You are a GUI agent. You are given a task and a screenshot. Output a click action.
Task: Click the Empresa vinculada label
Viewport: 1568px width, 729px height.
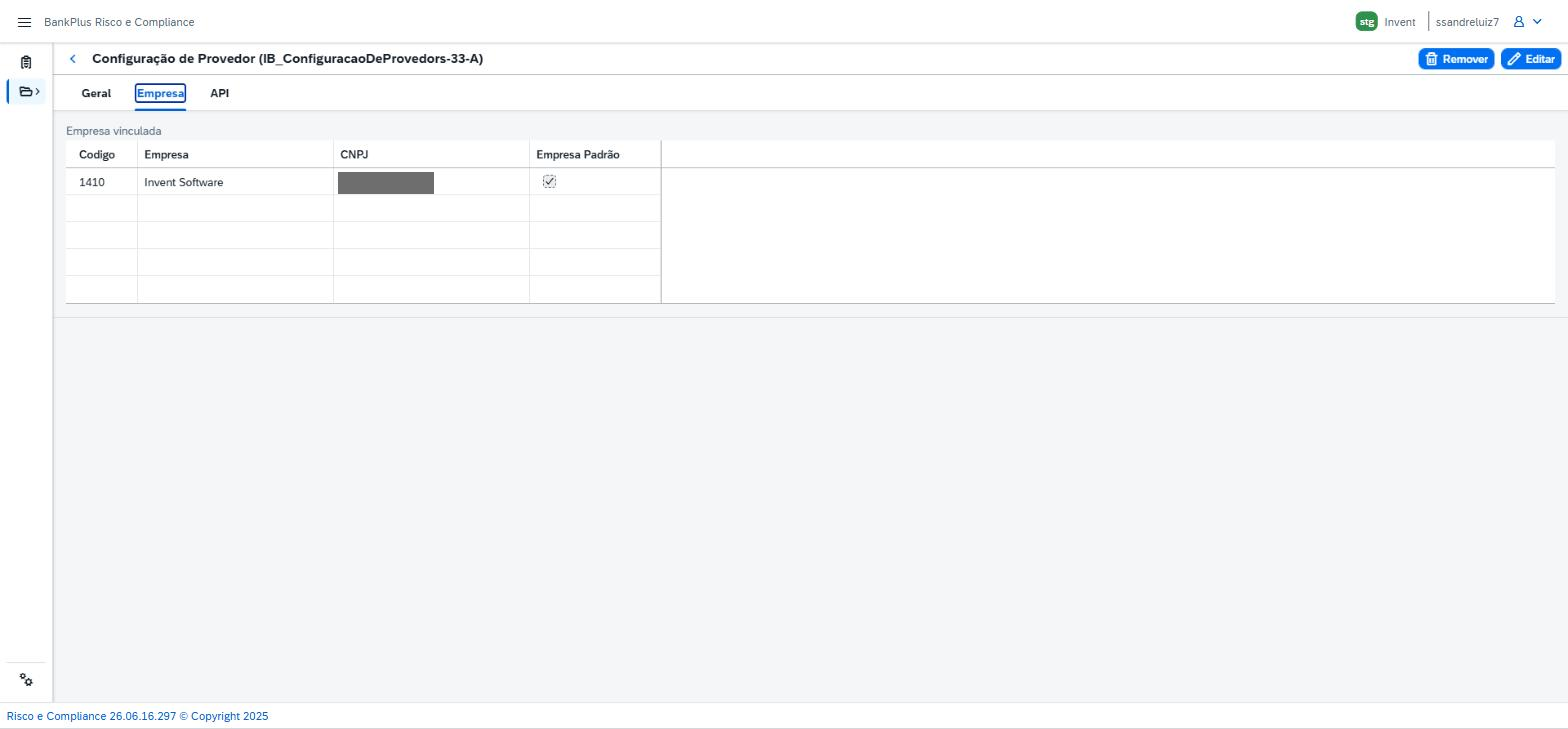coord(113,131)
